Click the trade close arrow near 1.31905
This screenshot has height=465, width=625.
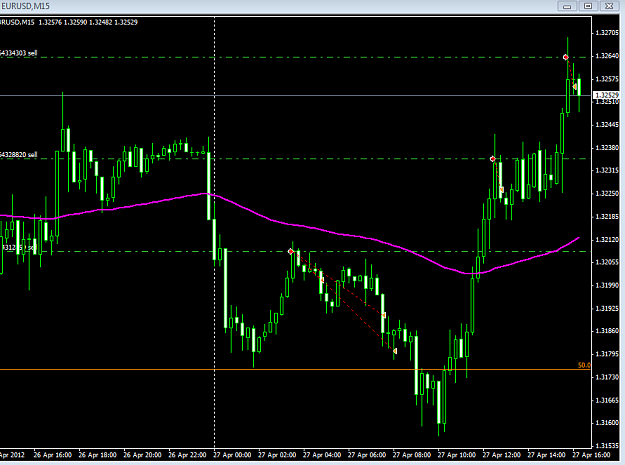point(384,315)
